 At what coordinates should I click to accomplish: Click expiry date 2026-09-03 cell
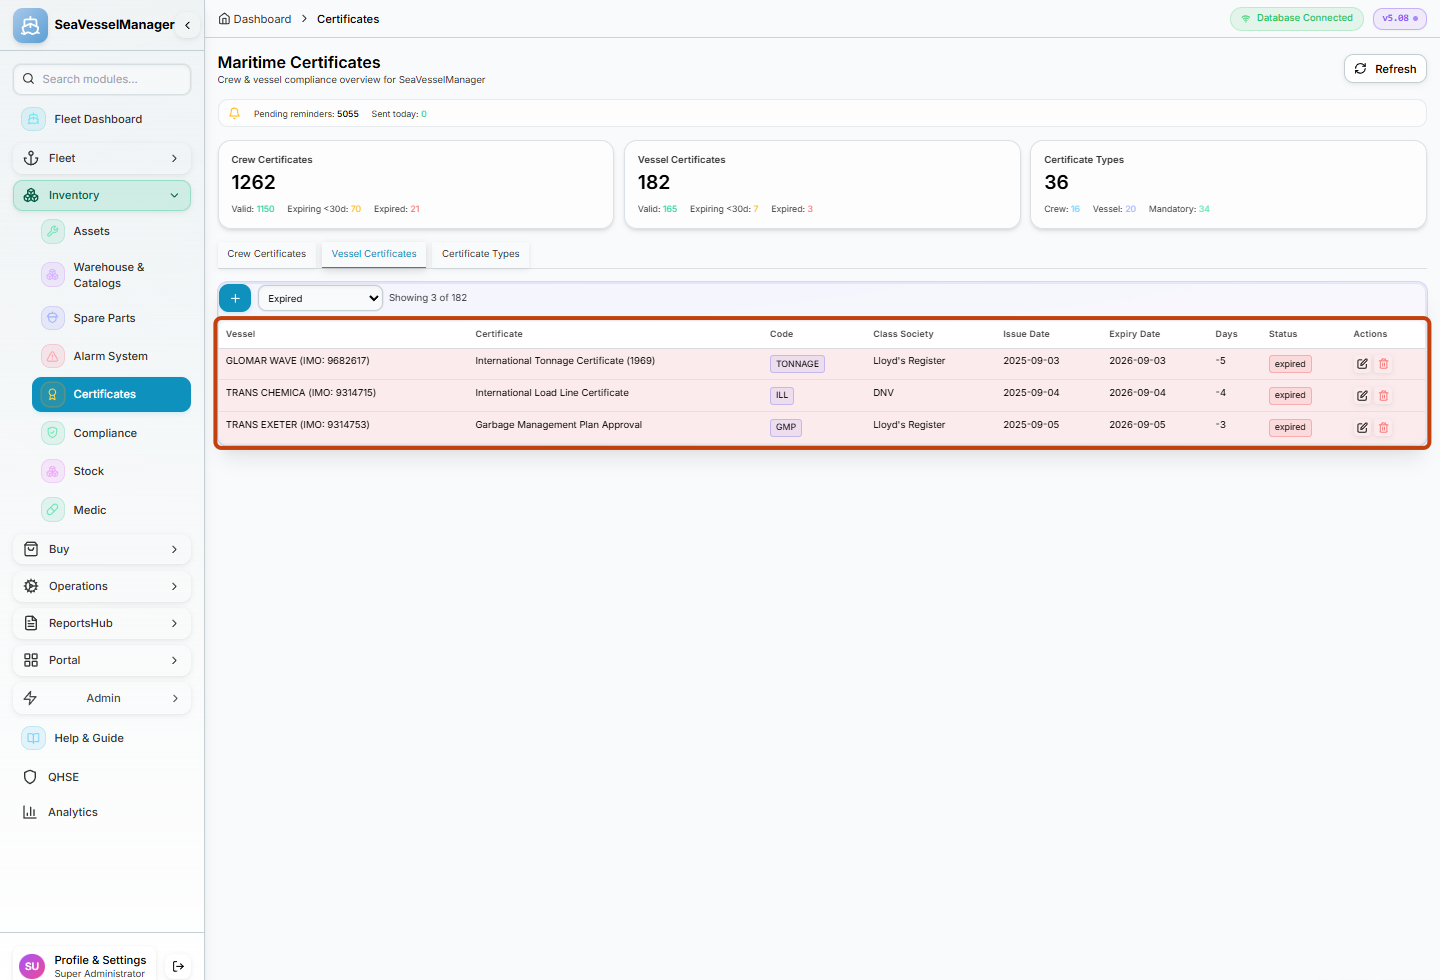click(x=1137, y=361)
